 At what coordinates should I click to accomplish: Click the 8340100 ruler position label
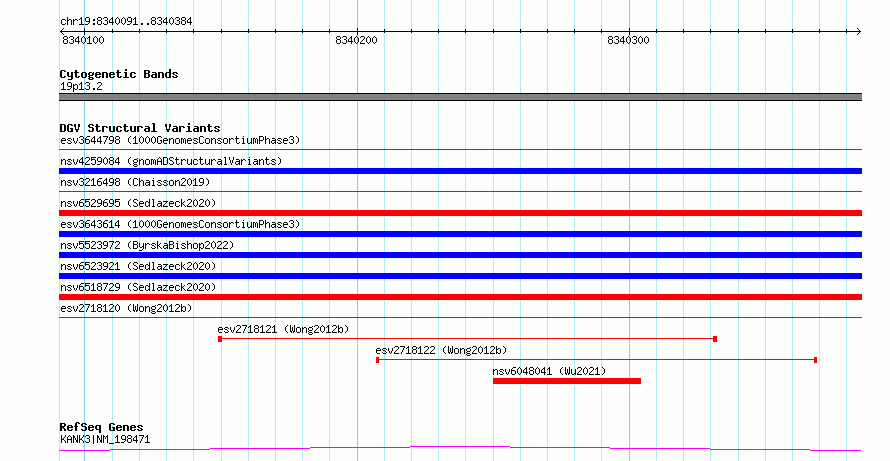click(x=83, y=40)
